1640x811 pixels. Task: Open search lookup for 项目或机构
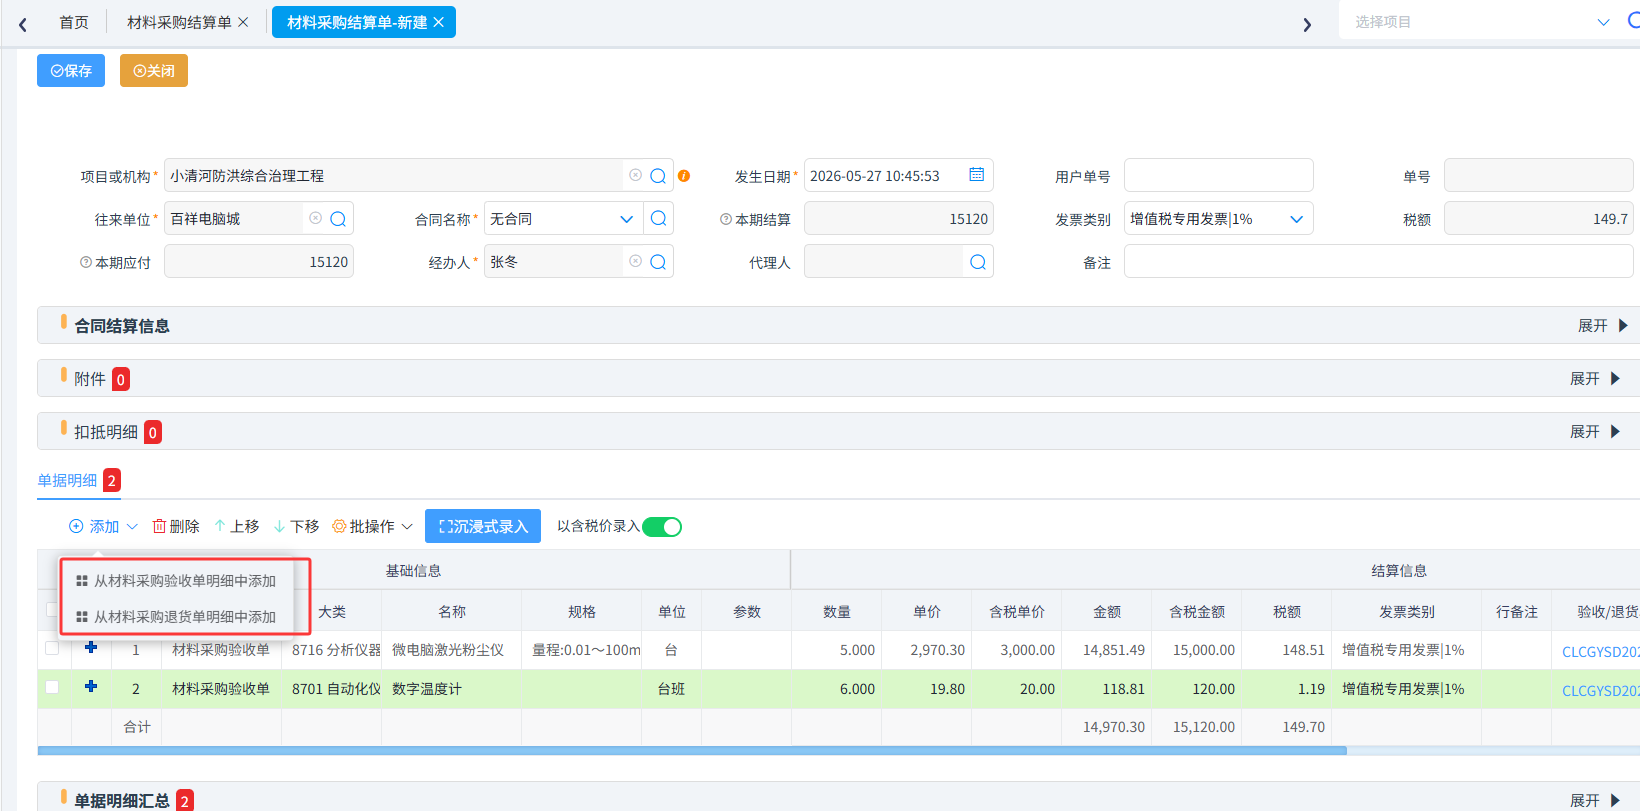[x=658, y=176]
